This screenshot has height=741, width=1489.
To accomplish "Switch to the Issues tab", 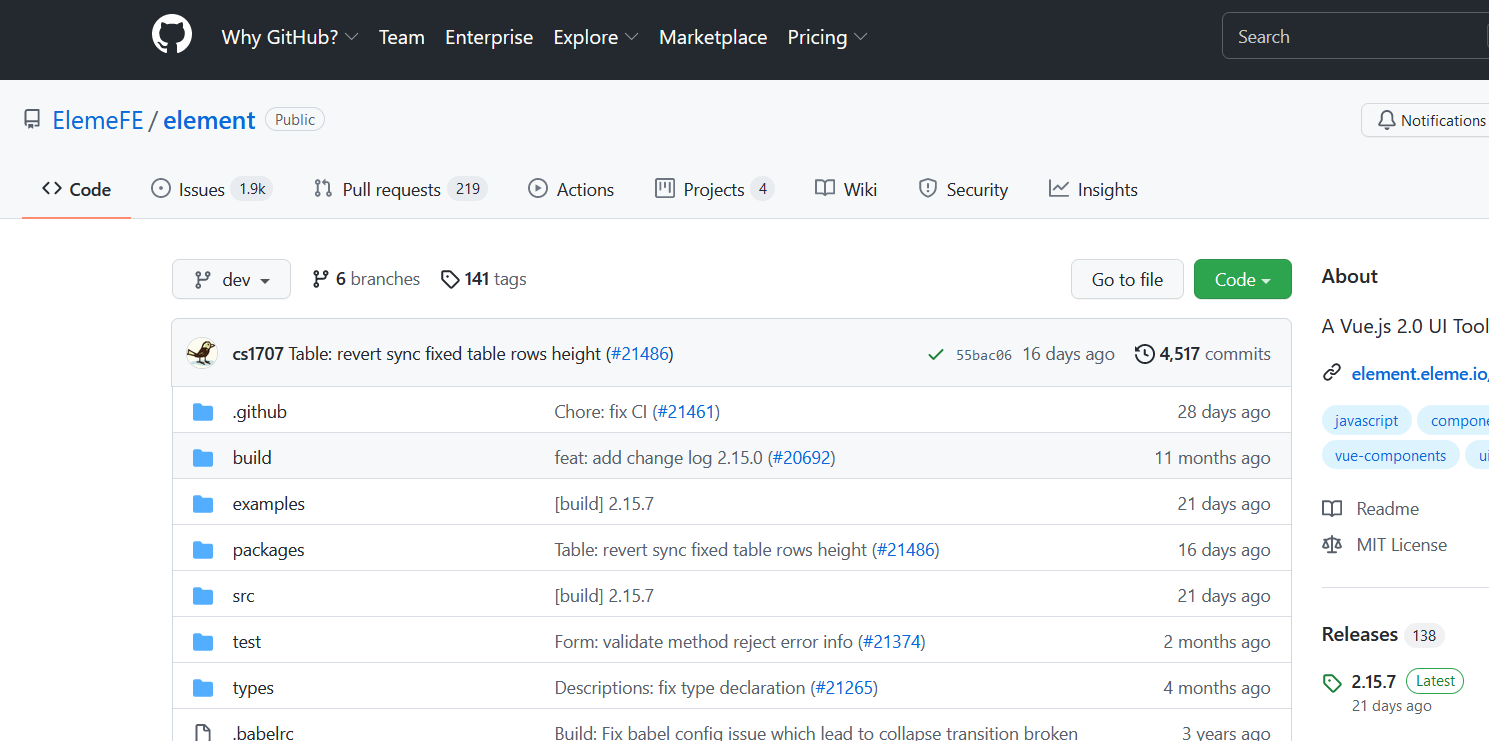I will [x=211, y=189].
